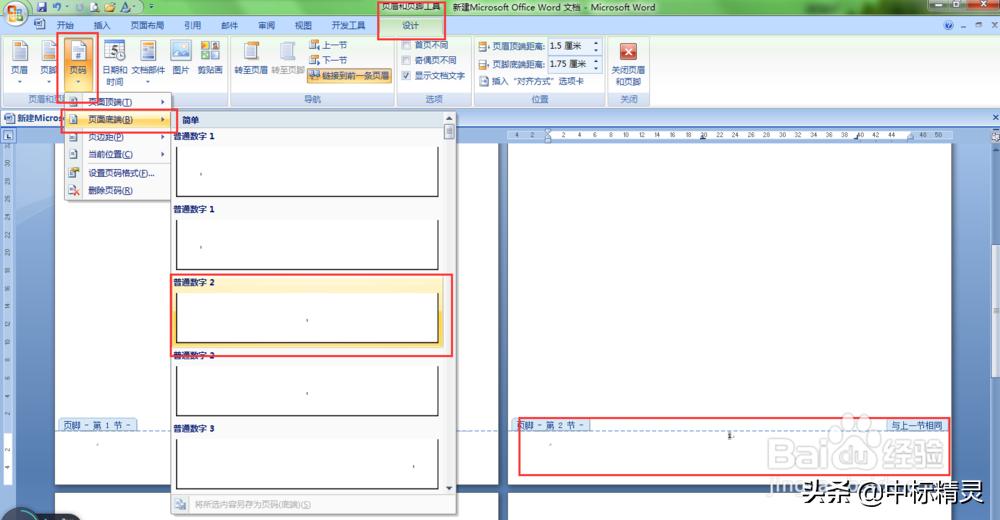Expand the 当前位置(C) submenu
The height and width of the screenshot is (520, 1000).
tap(118, 154)
